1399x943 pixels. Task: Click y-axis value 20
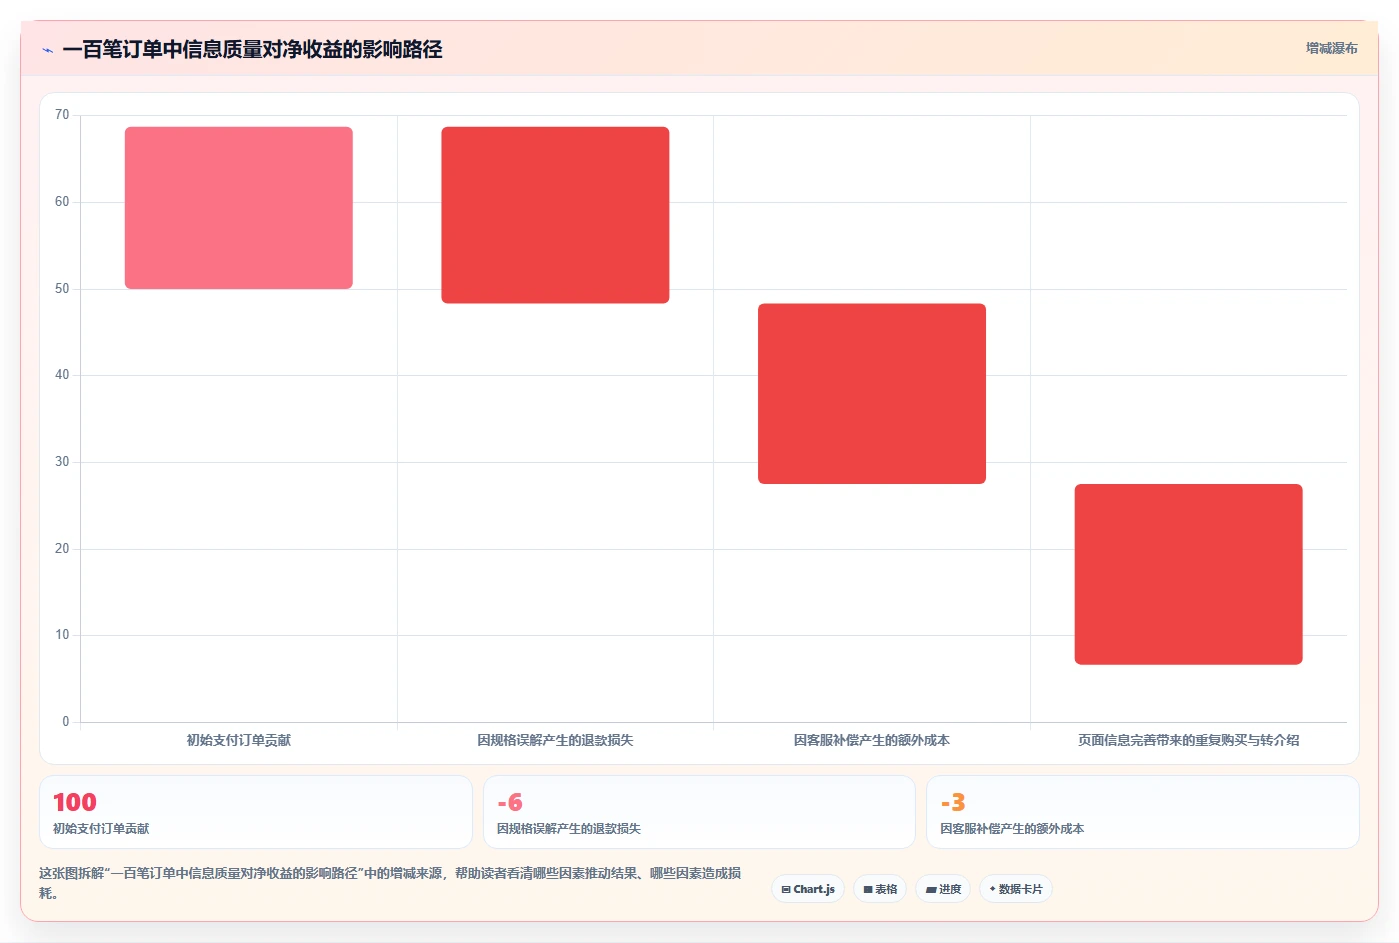(x=62, y=549)
